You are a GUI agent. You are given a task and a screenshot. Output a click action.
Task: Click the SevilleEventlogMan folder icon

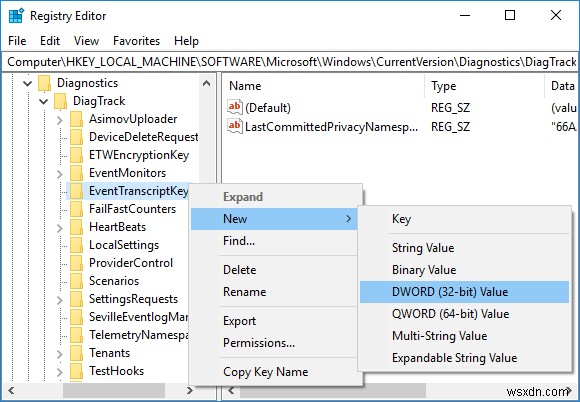pos(77,317)
